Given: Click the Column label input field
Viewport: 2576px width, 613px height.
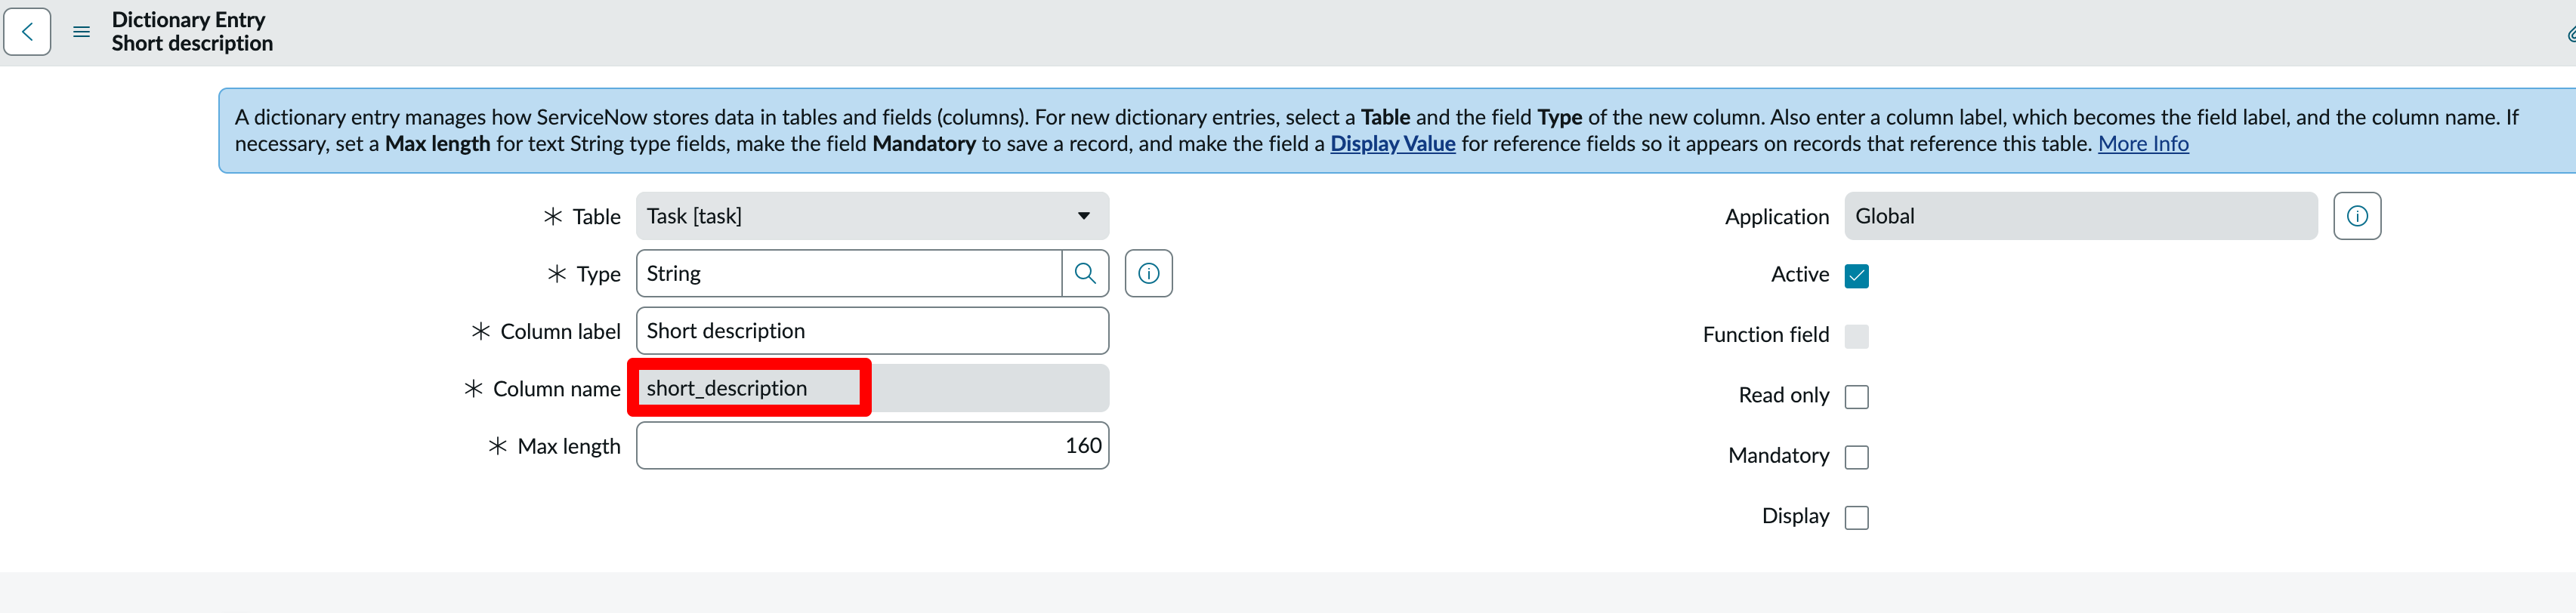Looking at the screenshot, I should point(872,331).
